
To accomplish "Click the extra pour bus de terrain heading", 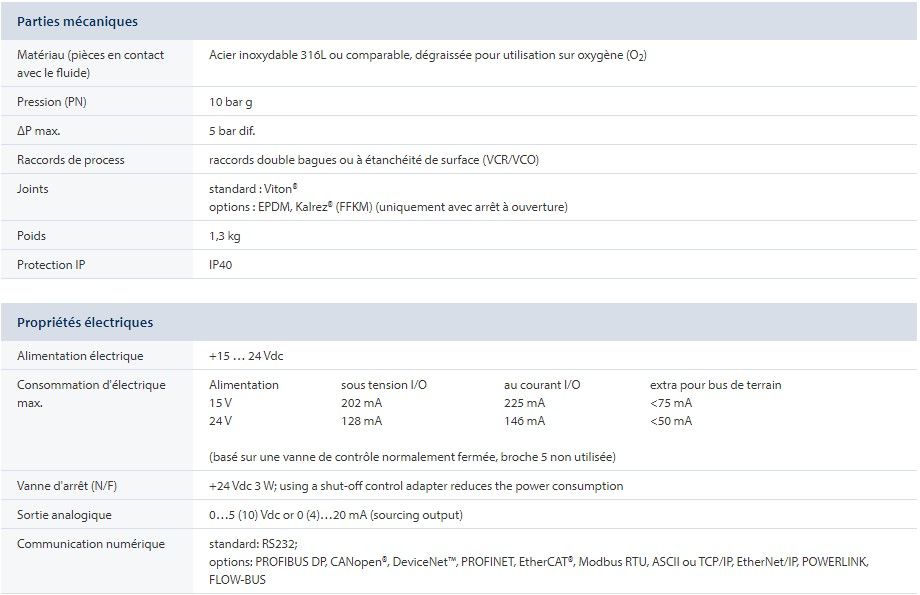I will point(715,385).
